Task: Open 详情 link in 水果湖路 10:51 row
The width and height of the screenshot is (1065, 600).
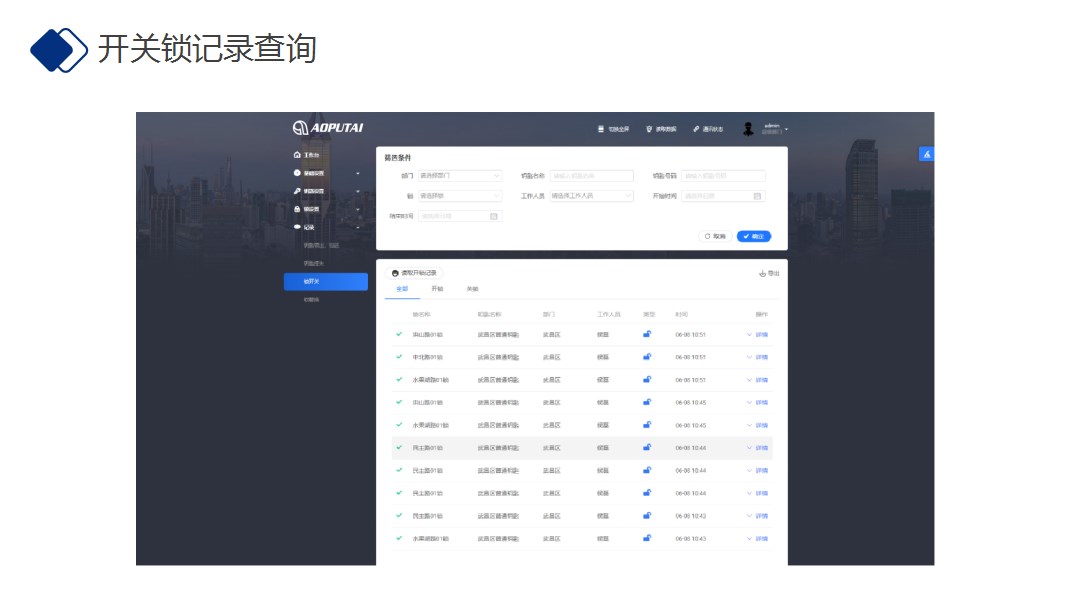Action: click(762, 380)
